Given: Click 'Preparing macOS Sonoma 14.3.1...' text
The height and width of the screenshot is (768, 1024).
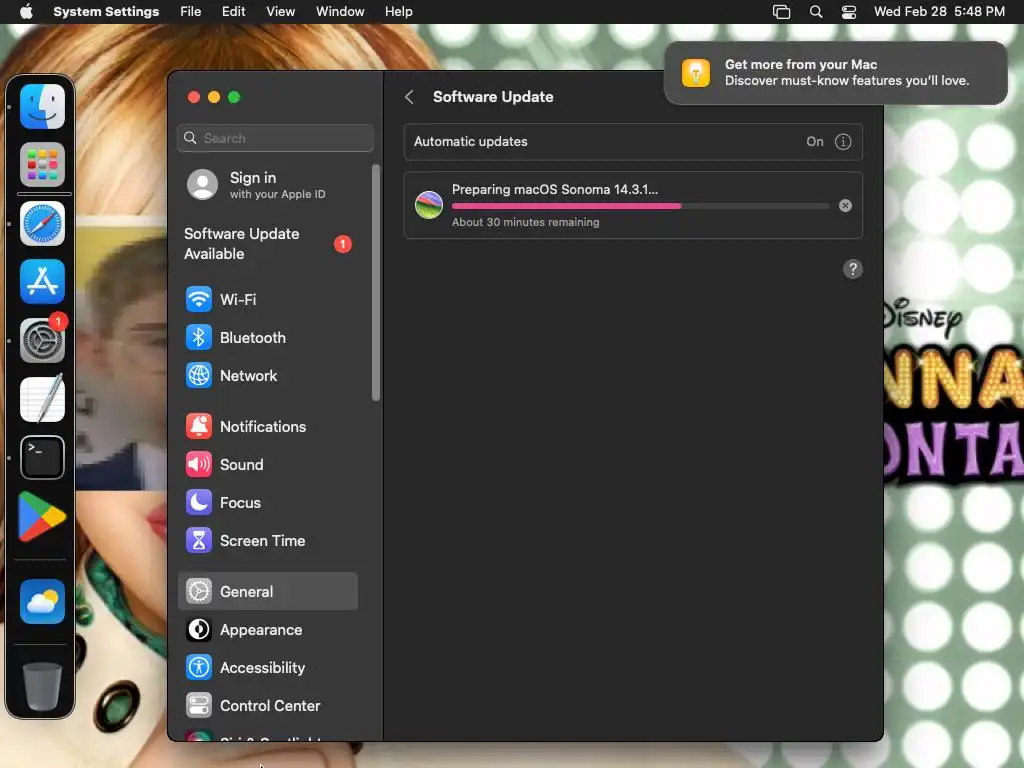Looking at the screenshot, I should (554, 189).
